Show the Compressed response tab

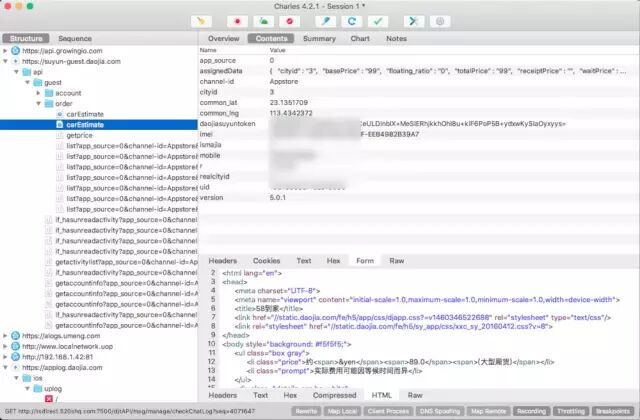334,395
